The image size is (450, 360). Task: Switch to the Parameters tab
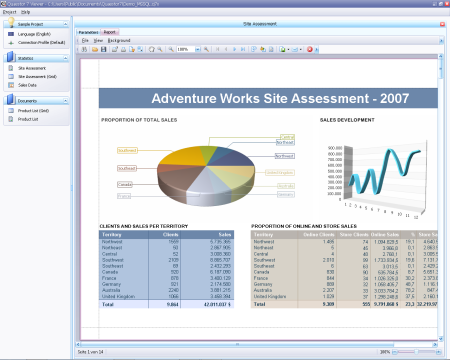[88, 32]
